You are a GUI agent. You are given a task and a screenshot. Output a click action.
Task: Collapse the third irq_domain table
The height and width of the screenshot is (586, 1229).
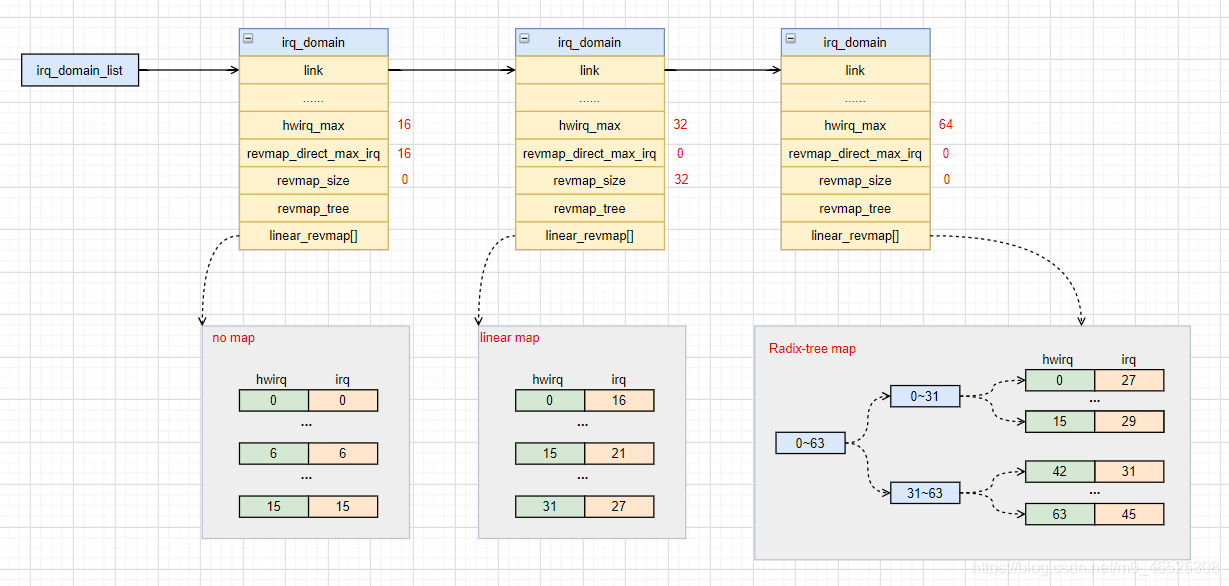pos(790,38)
